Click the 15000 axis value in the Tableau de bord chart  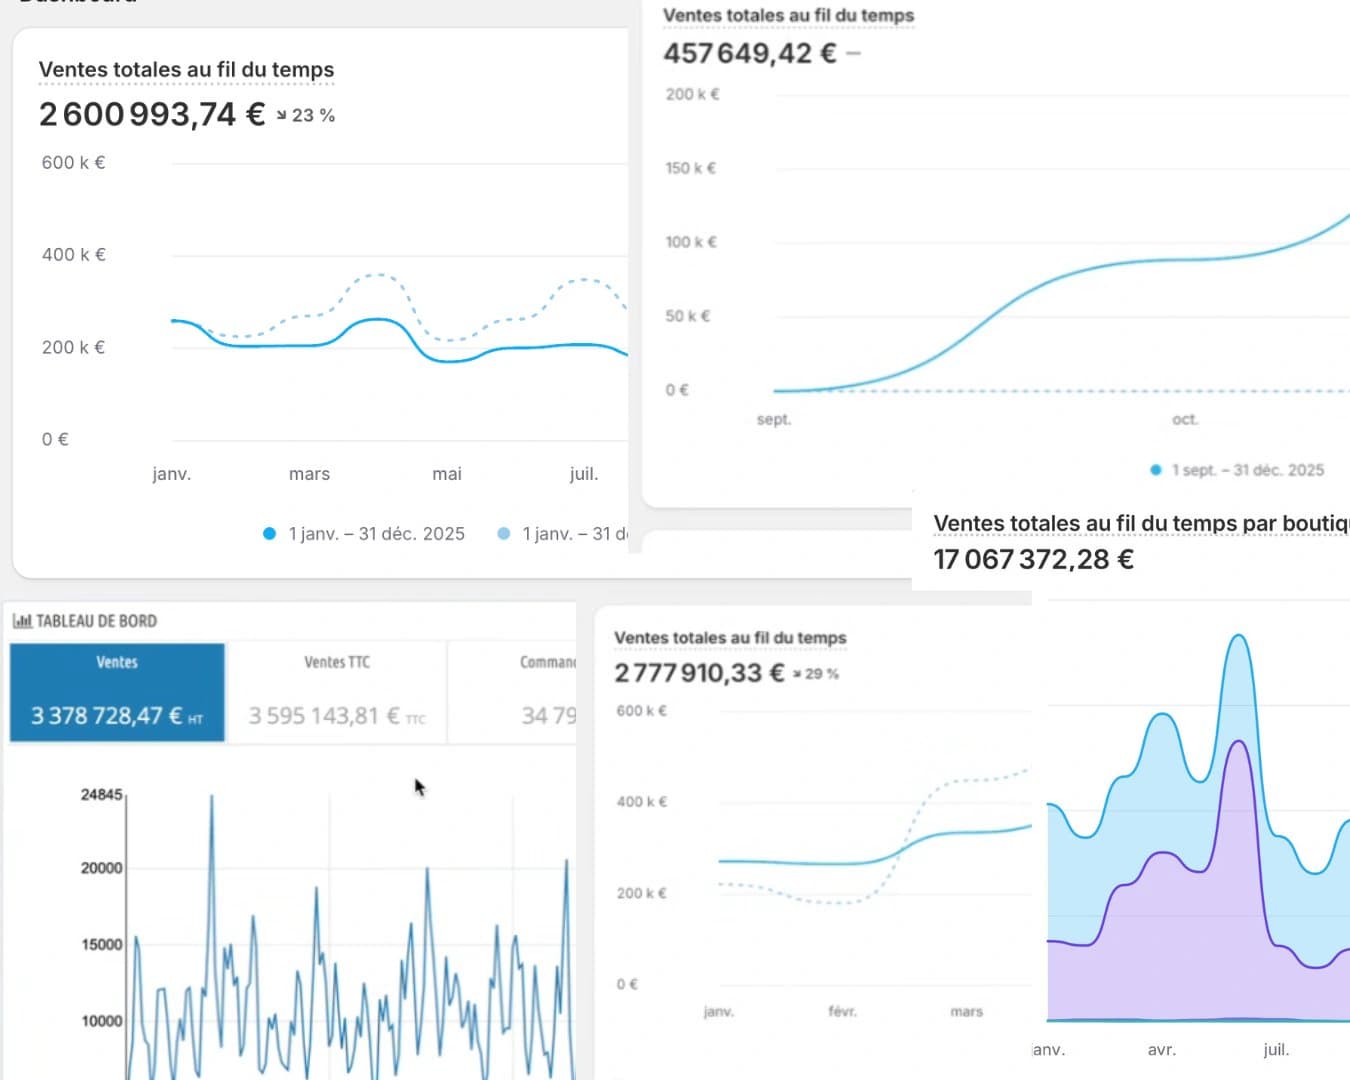pos(101,944)
